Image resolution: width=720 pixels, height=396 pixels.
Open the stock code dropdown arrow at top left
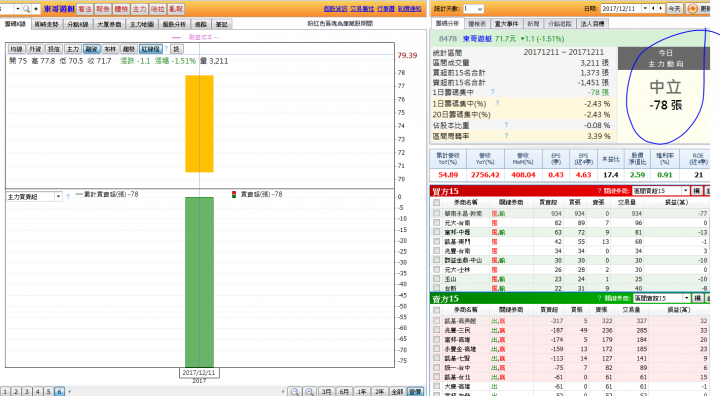pos(17,9)
